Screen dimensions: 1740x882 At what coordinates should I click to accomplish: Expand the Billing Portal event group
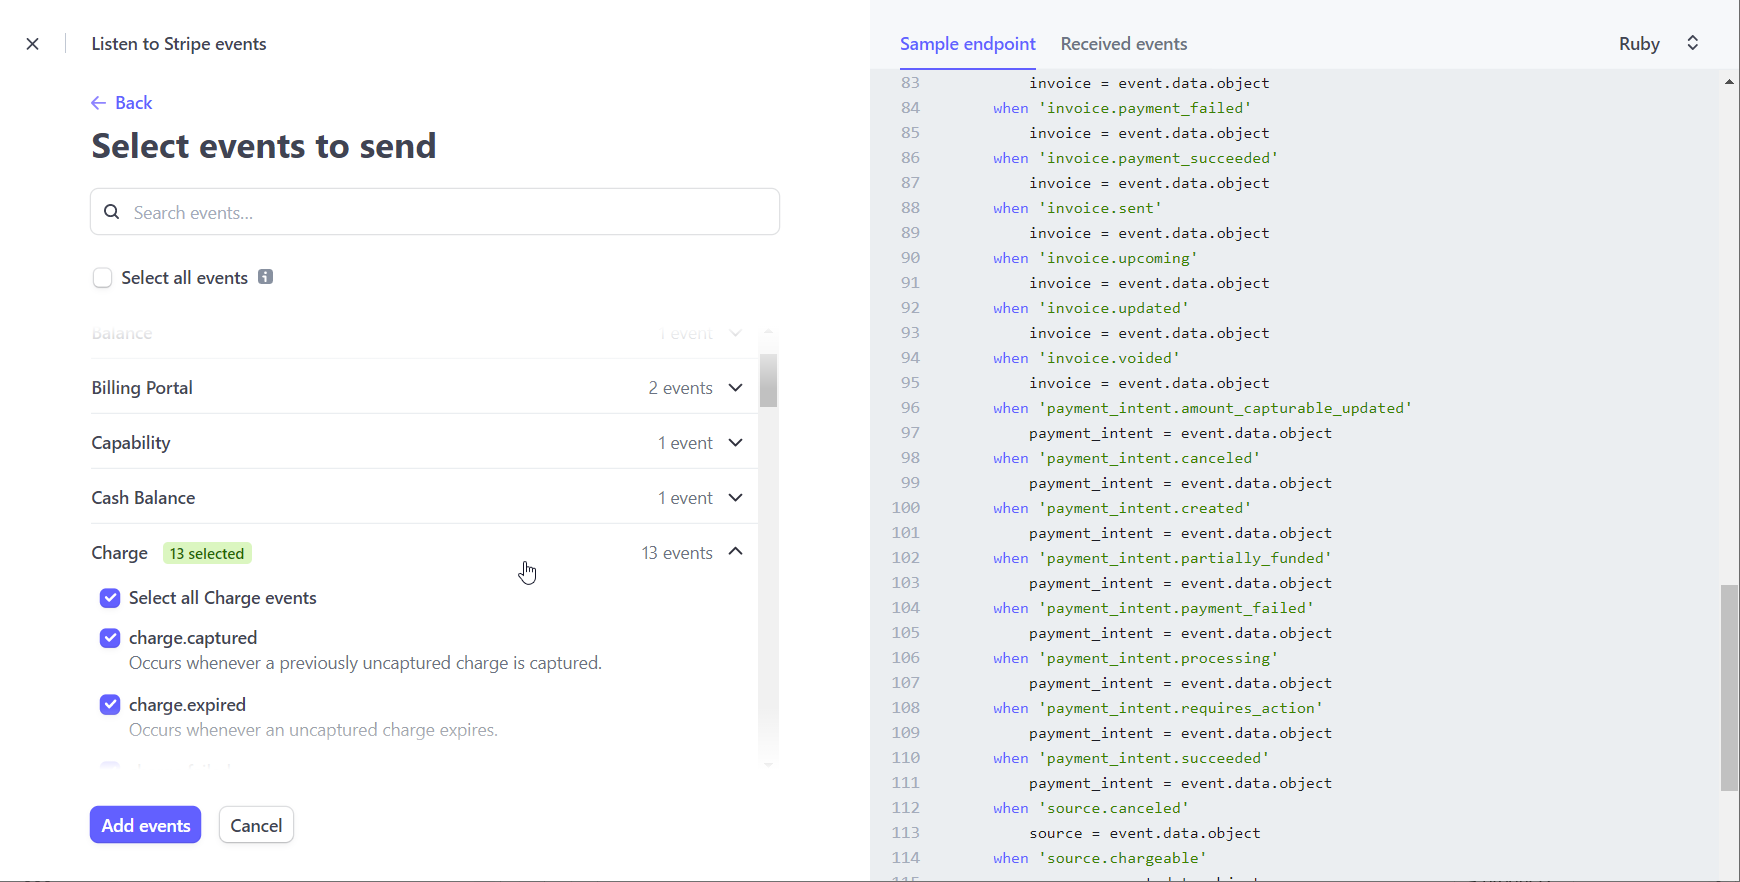coord(736,388)
